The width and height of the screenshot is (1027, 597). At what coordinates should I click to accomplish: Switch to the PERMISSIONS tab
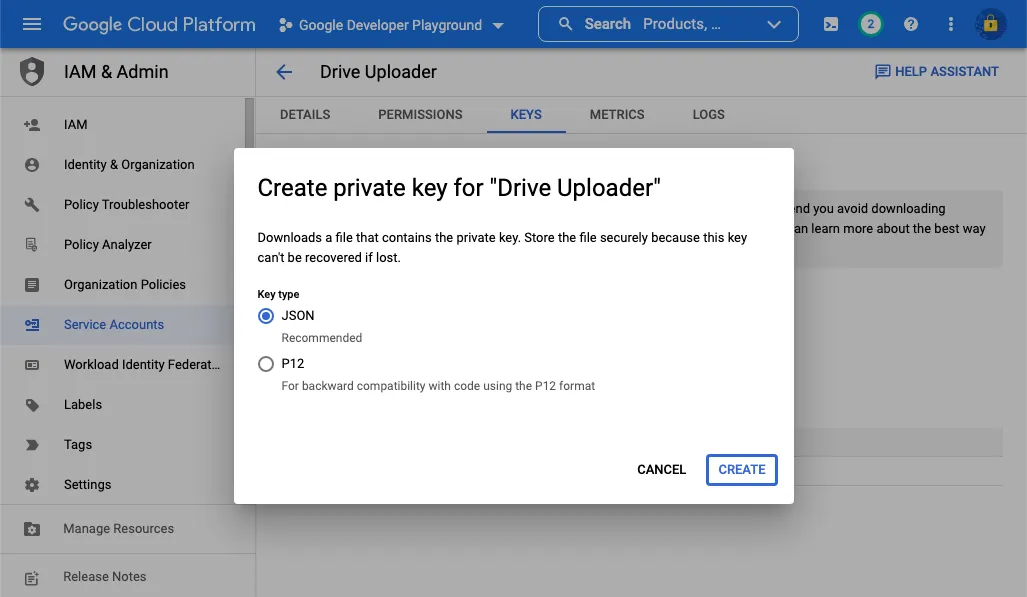pos(420,114)
